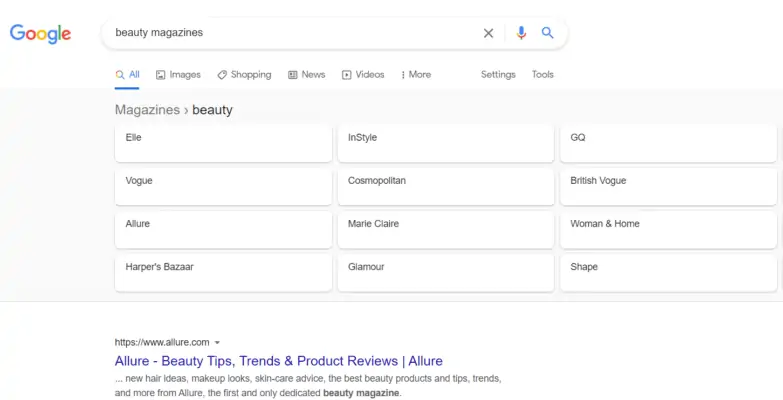Click the Google logo
783x400 pixels.
coord(40,33)
